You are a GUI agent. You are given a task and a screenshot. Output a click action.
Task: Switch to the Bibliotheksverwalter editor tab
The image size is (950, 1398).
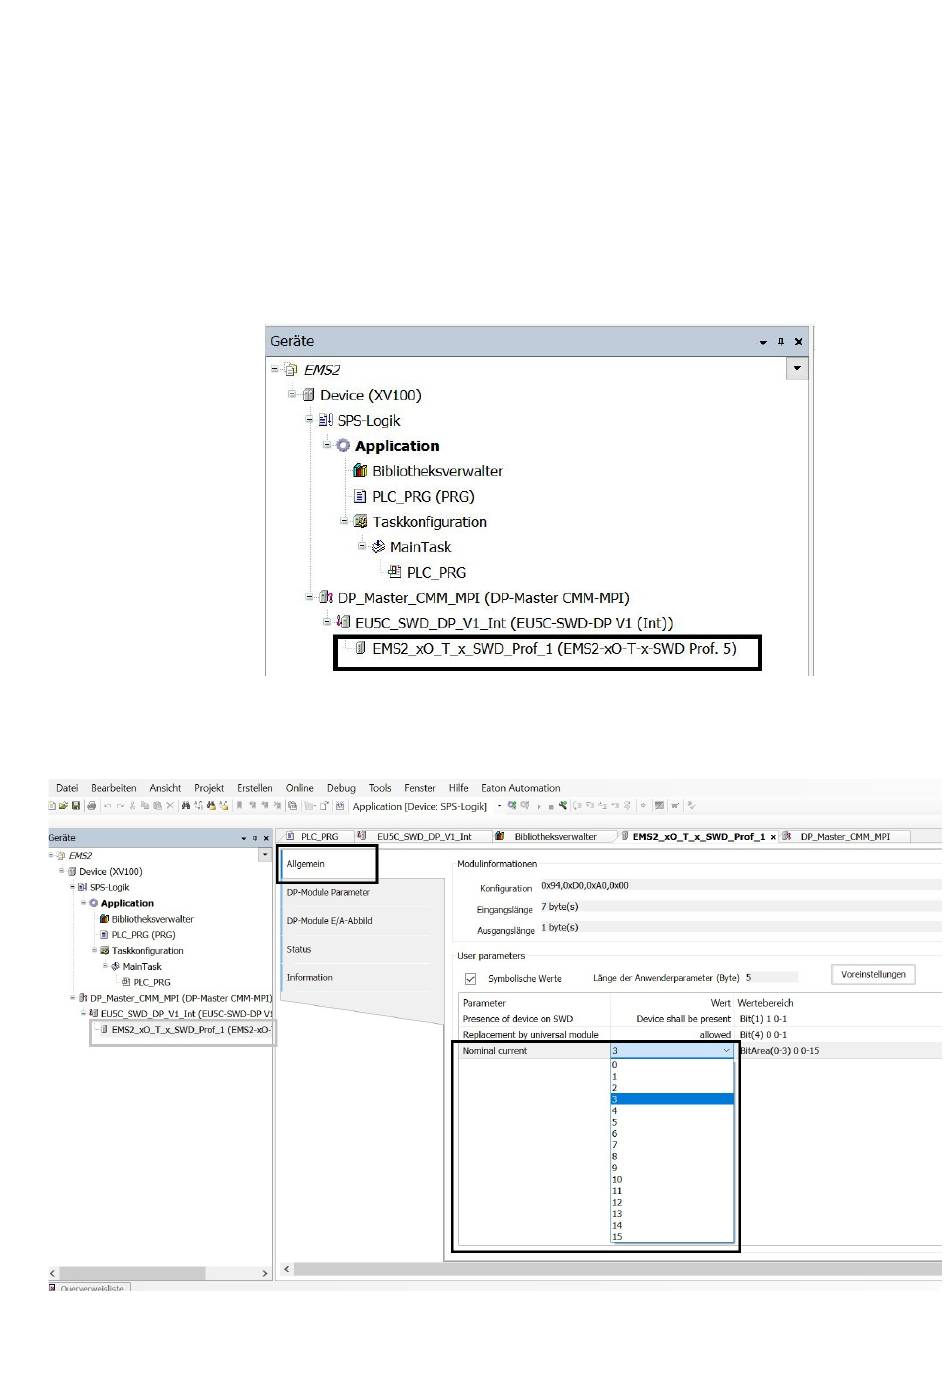555,837
